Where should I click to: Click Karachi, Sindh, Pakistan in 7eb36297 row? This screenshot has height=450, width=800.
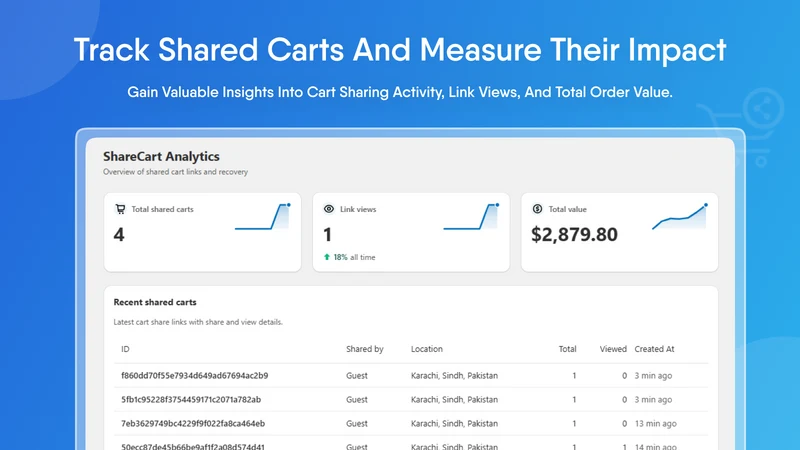pyautogui.click(x=455, y=423)
